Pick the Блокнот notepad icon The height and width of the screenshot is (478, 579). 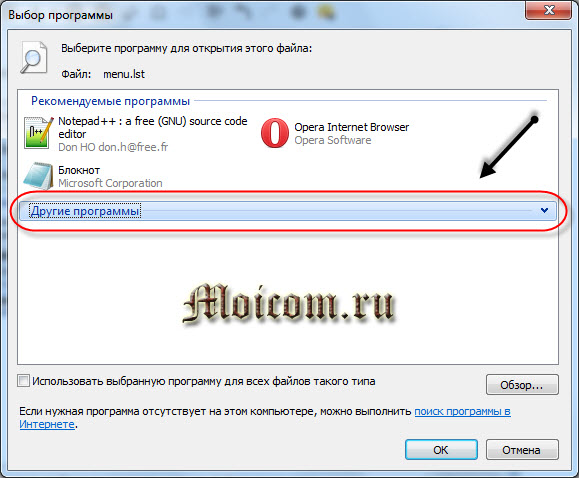coord(38,176)
